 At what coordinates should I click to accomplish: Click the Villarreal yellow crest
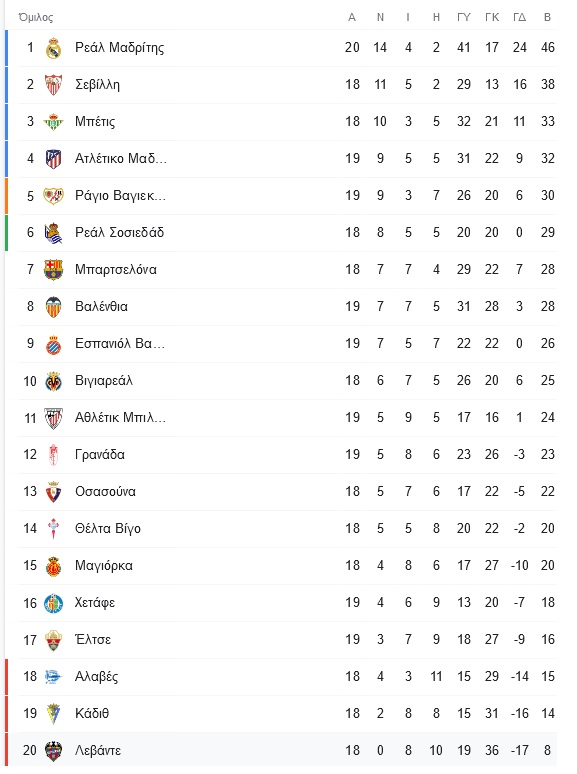[53, 381]
